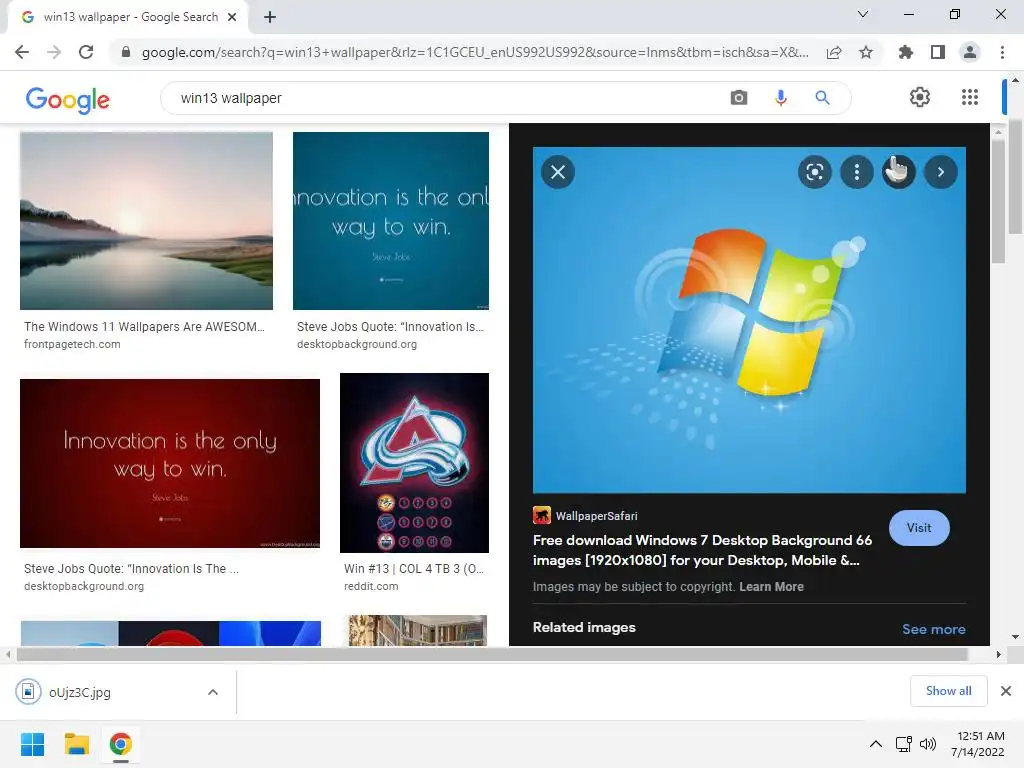Open the Learn More copyright link
Image resolution: width=1024 pixels, height=768 pixels.
point(771,586)
